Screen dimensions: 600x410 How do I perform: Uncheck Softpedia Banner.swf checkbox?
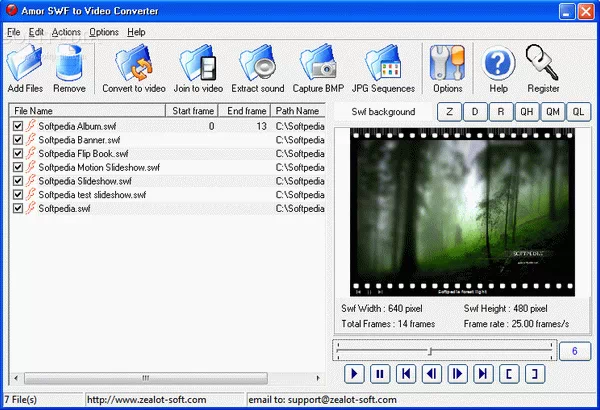tap(18, 140)
